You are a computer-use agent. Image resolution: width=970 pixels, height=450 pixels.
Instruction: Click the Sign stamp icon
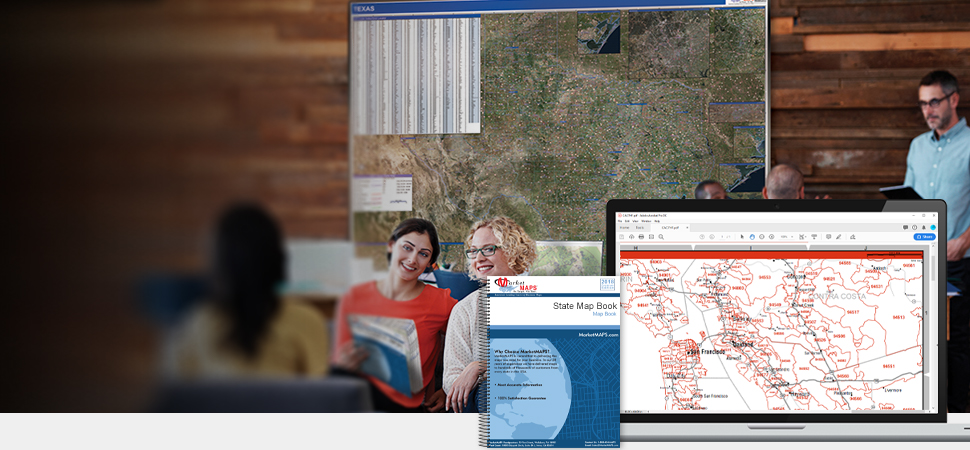(x=852, y=236)
